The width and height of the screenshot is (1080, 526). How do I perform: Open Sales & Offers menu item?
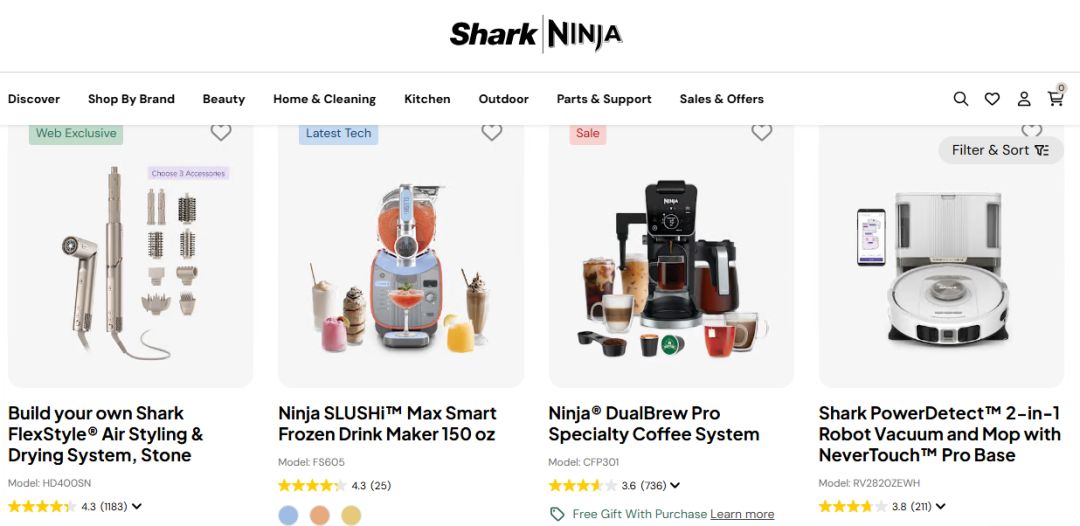pos(722,99)
